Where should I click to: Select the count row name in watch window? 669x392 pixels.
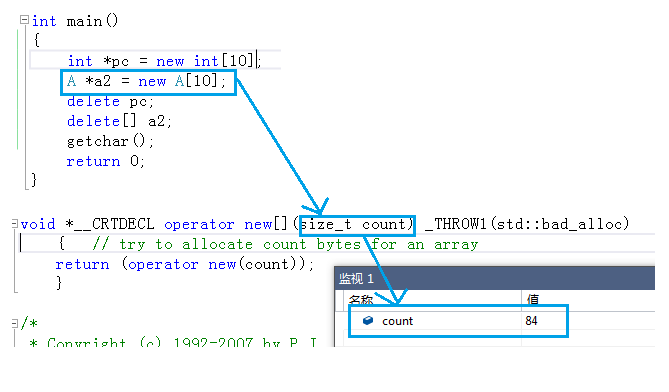click(x=397, y=321)
